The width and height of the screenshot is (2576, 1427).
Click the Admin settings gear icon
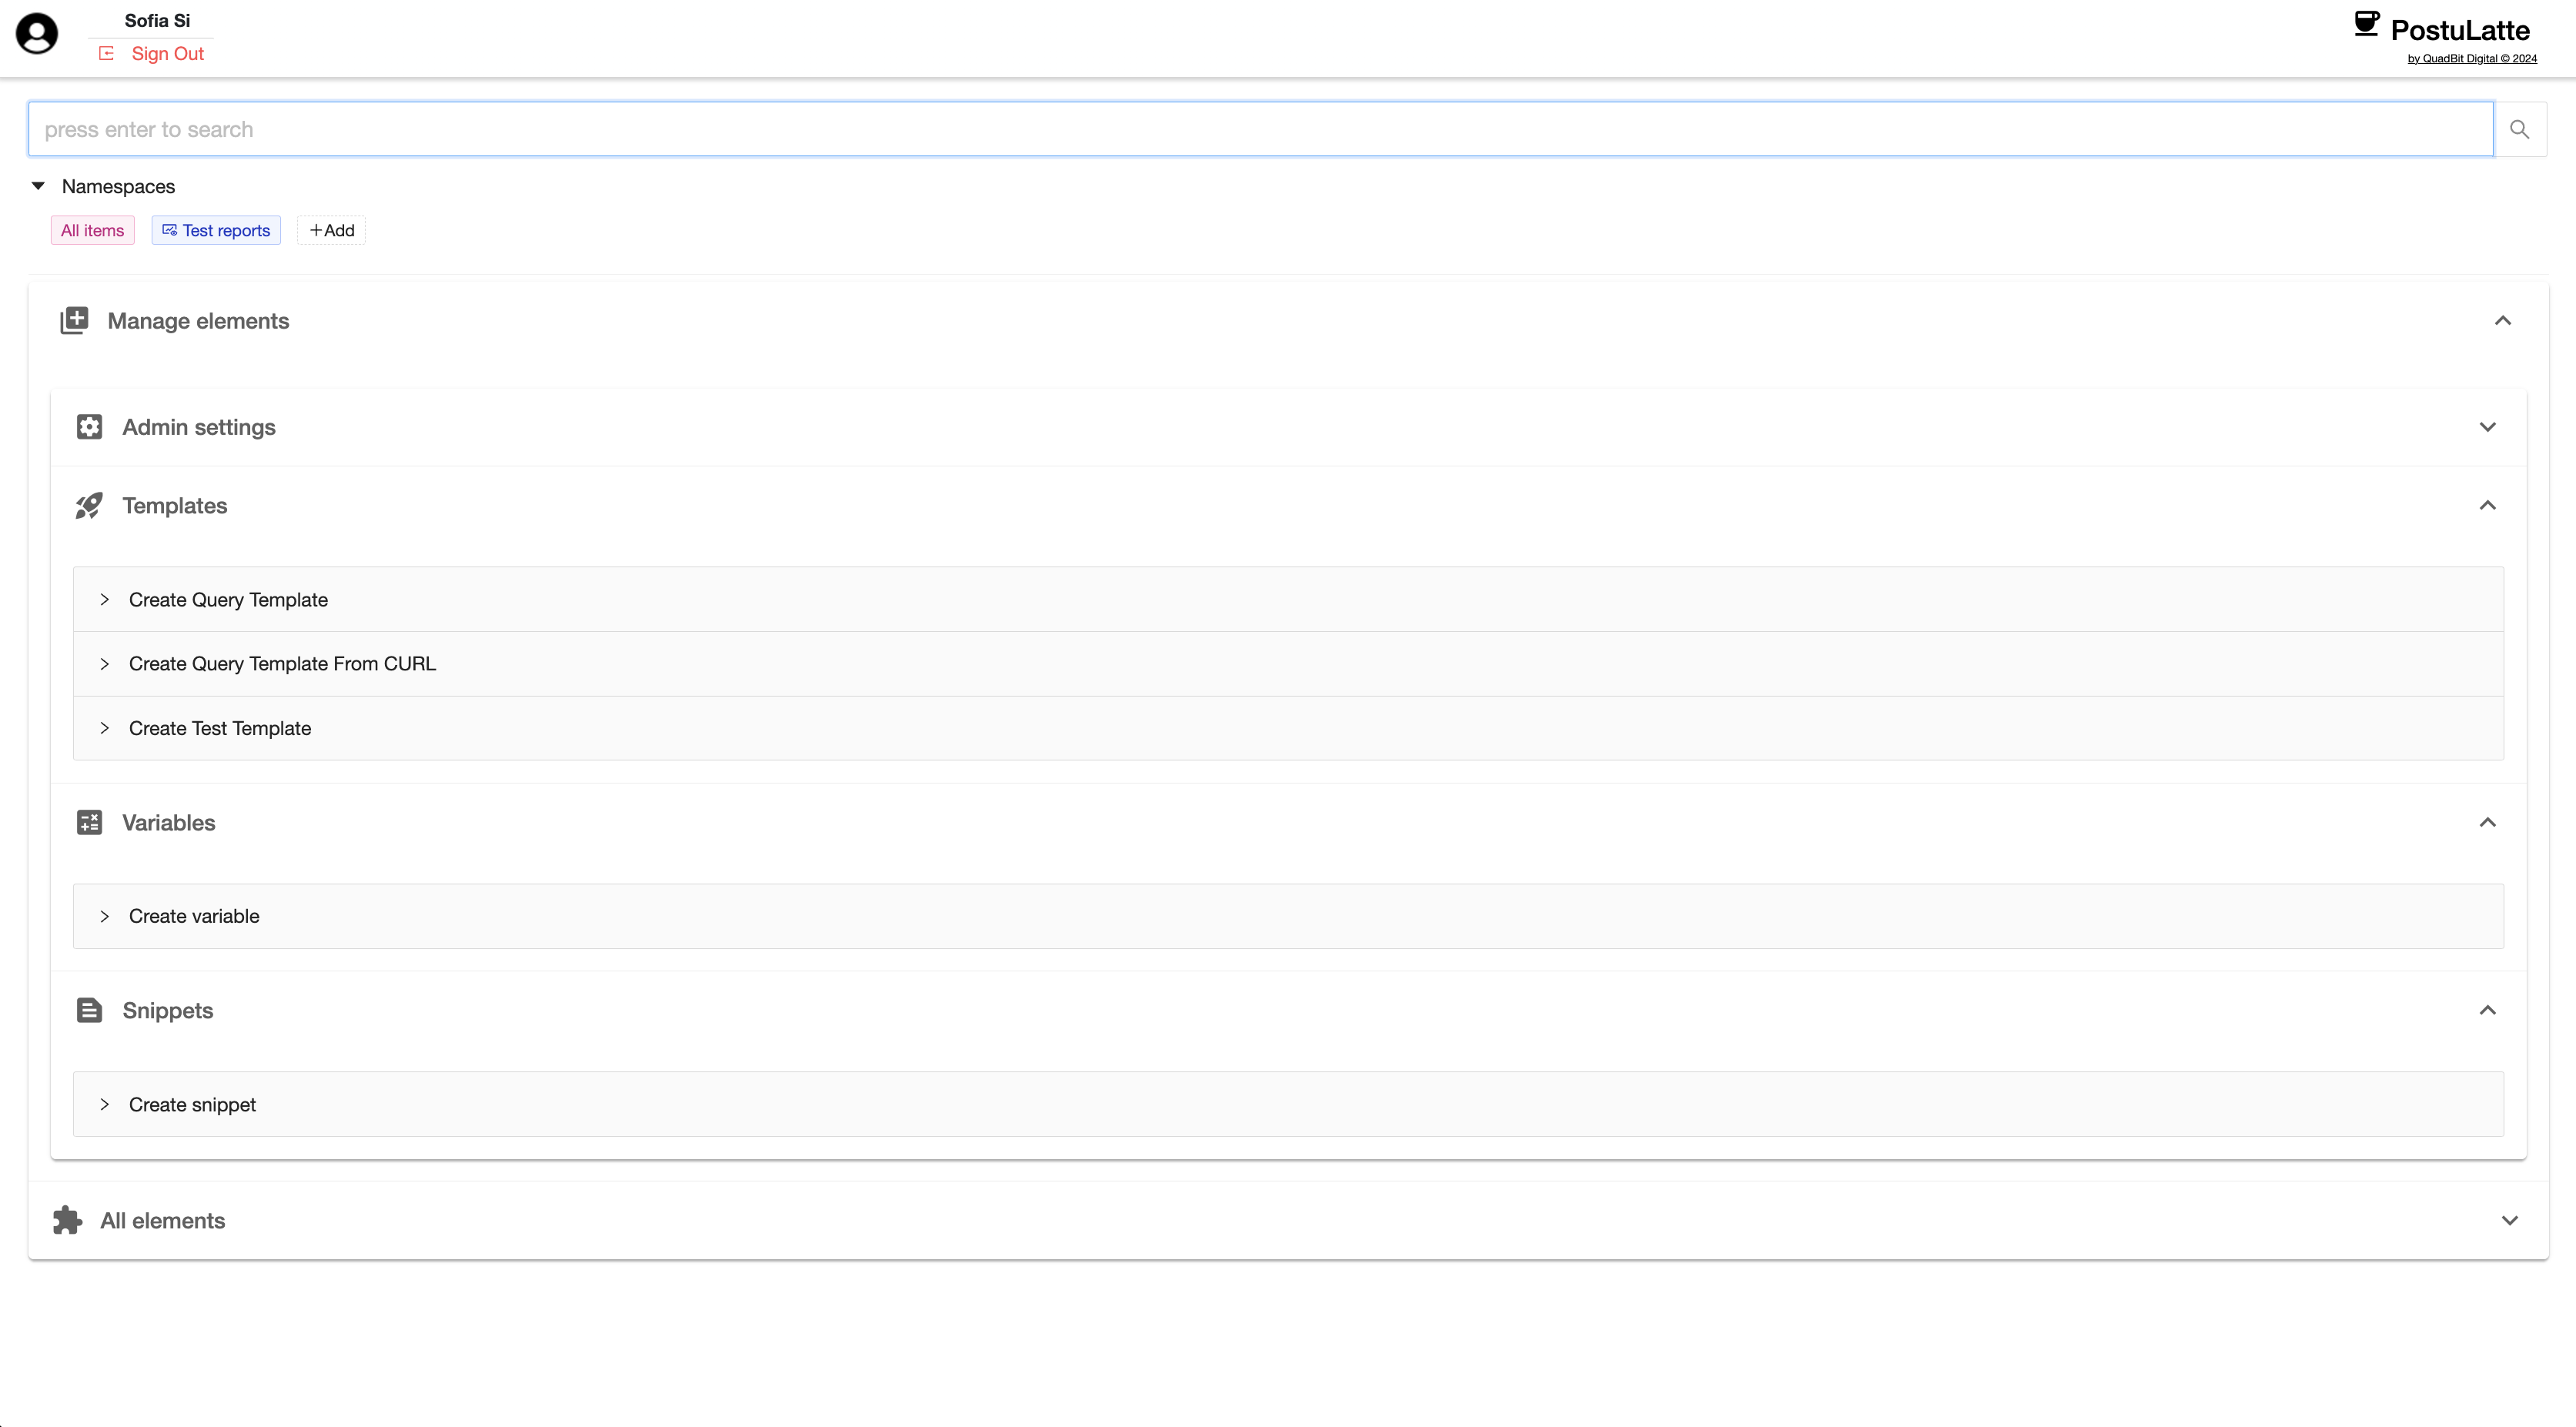[x=89, y=426]
